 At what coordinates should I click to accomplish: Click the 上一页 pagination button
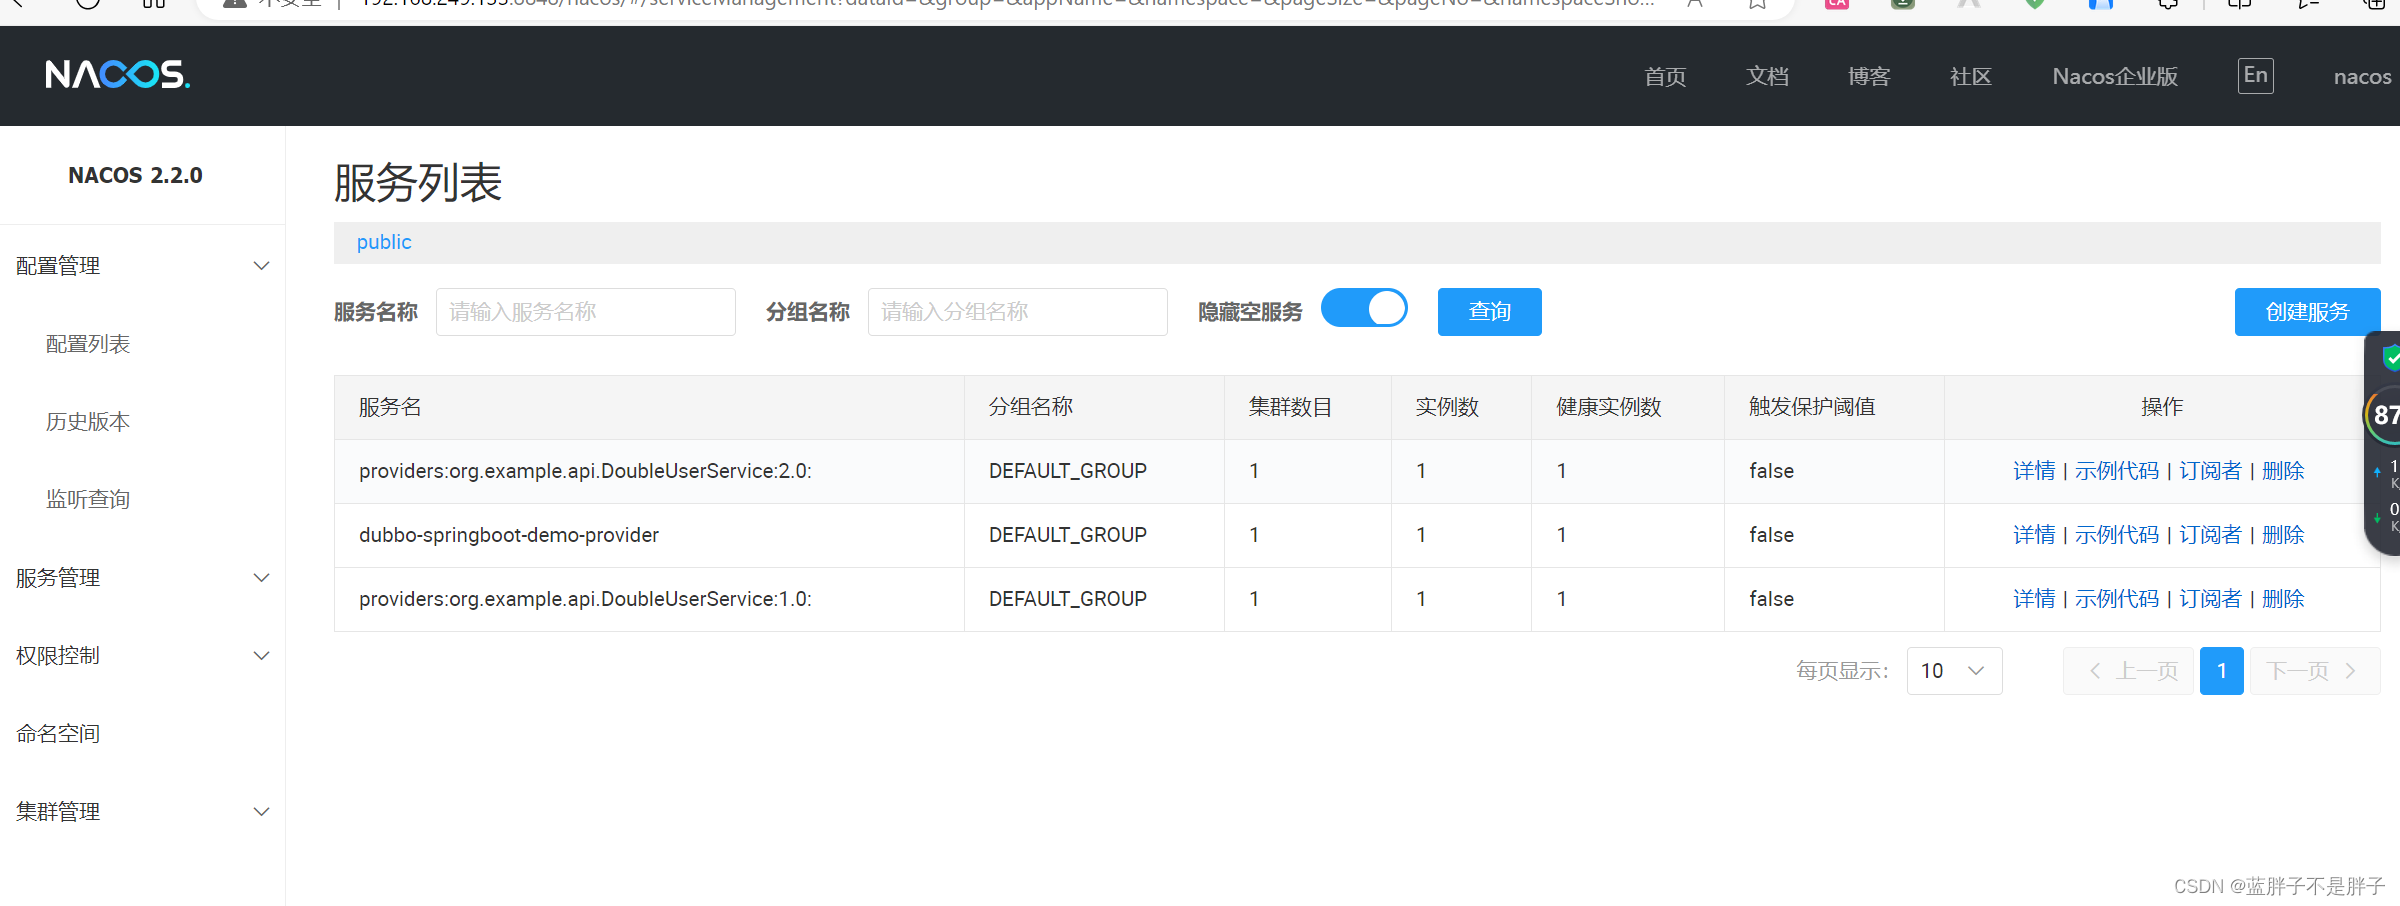pos(2128,671)
